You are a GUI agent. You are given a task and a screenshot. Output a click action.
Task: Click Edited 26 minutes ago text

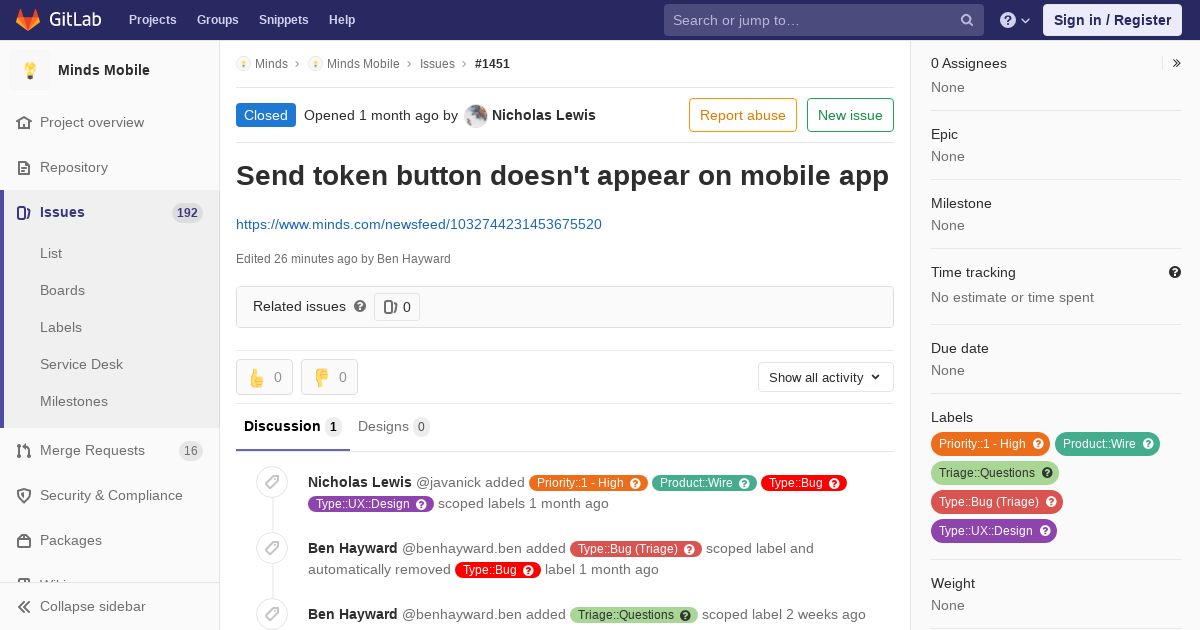(343, 259)
